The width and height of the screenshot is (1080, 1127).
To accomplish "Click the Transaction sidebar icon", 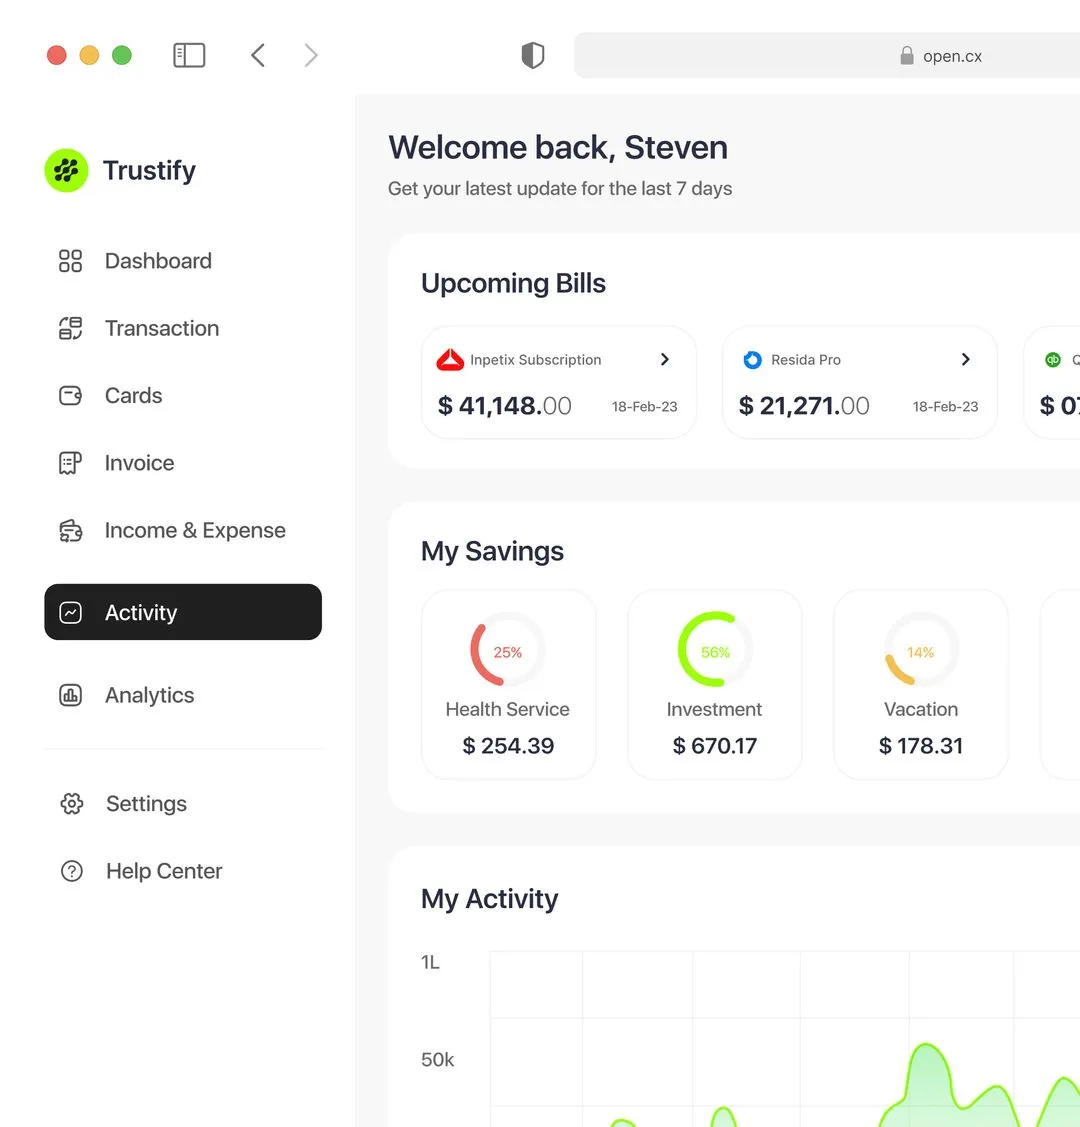I will tap(70, 328).
